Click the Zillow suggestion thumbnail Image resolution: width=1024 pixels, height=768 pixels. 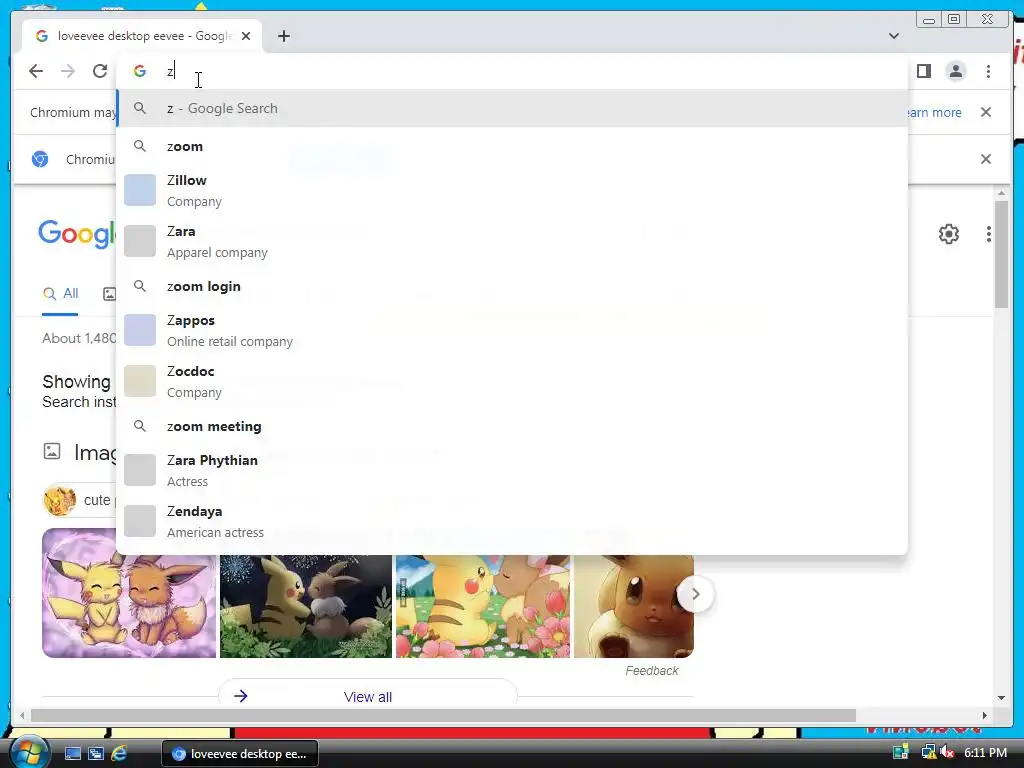[140, 190]
